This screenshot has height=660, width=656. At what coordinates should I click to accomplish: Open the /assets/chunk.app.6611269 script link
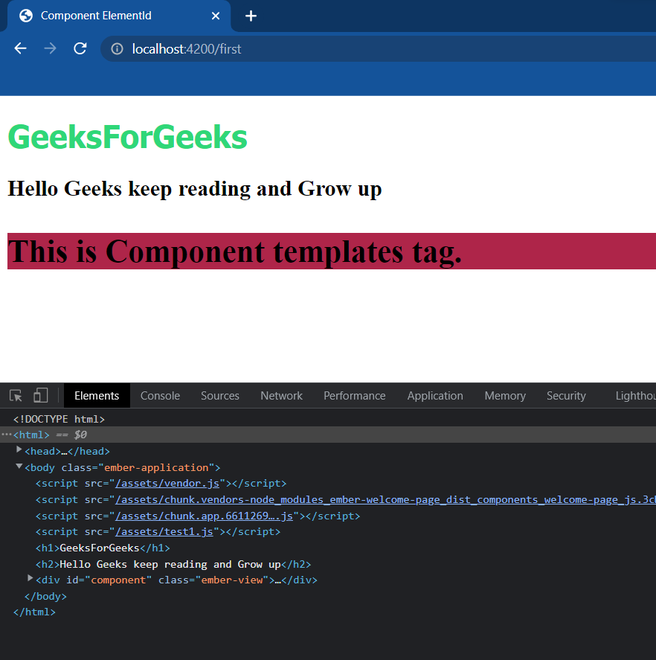[204, 516]
